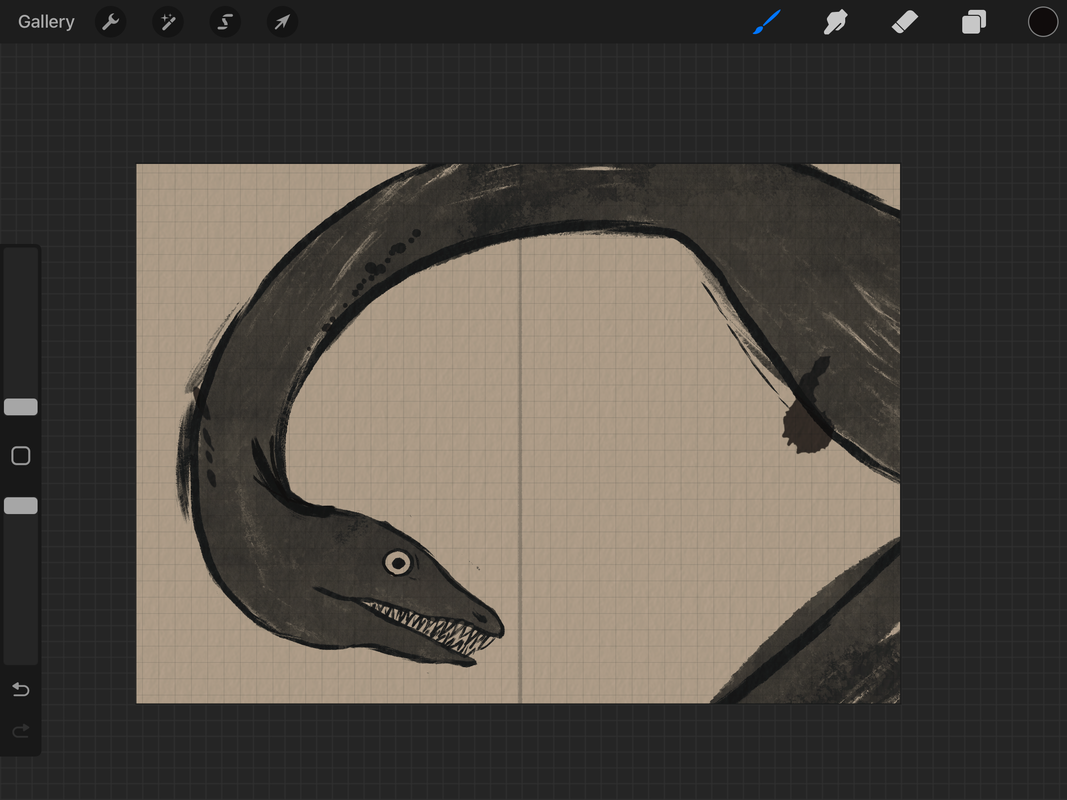Viewport: 1067px width, 800px height.
Task: Tap the square modify button in sidebar
Action: tap(21, 456)
